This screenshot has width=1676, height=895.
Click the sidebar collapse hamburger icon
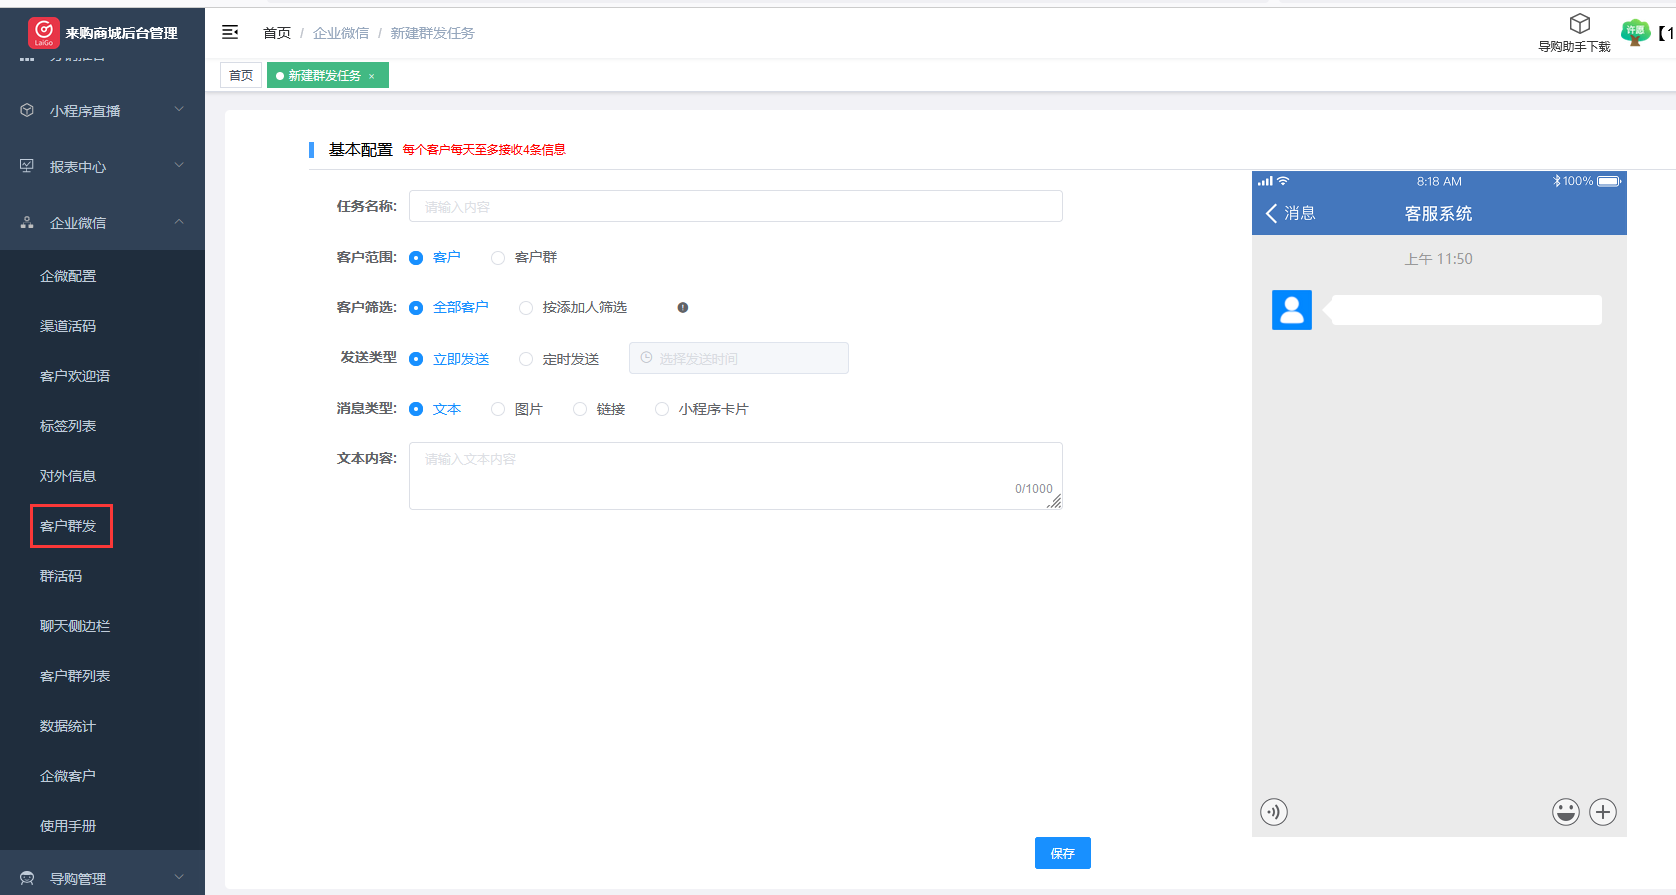coord(230,32)
